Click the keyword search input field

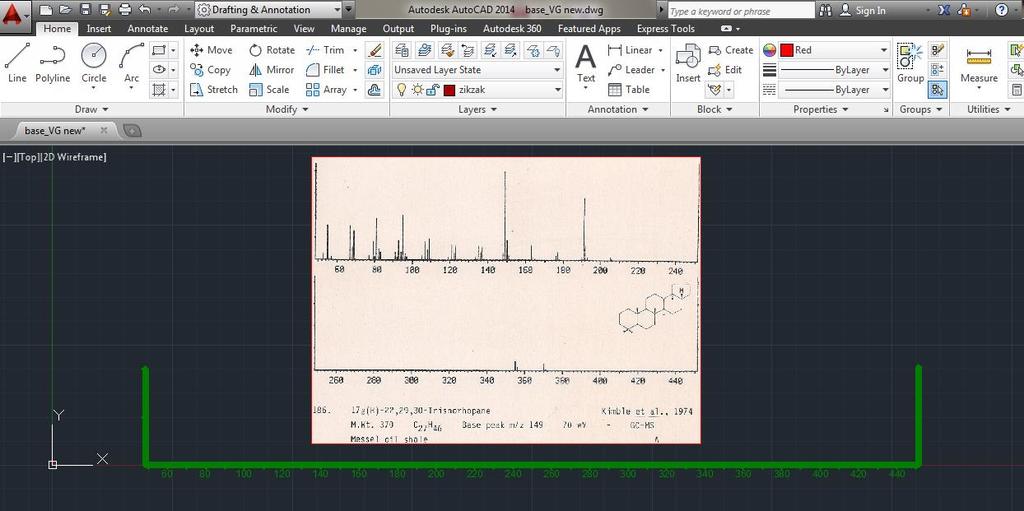click(x=741, y=10)
